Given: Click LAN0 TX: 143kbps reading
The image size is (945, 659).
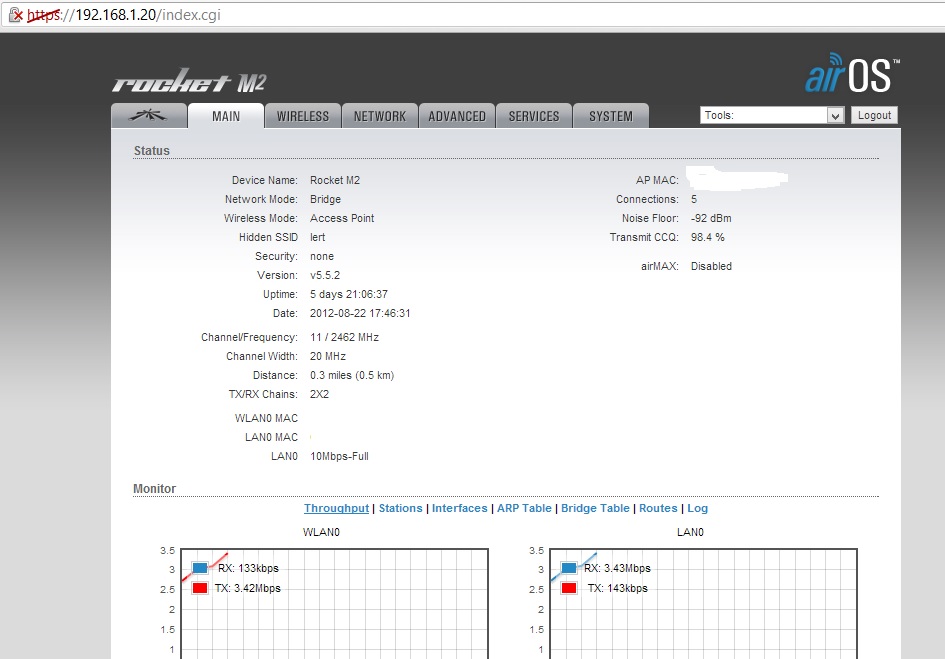Looking at the screenshot, I should click(618, 588).
